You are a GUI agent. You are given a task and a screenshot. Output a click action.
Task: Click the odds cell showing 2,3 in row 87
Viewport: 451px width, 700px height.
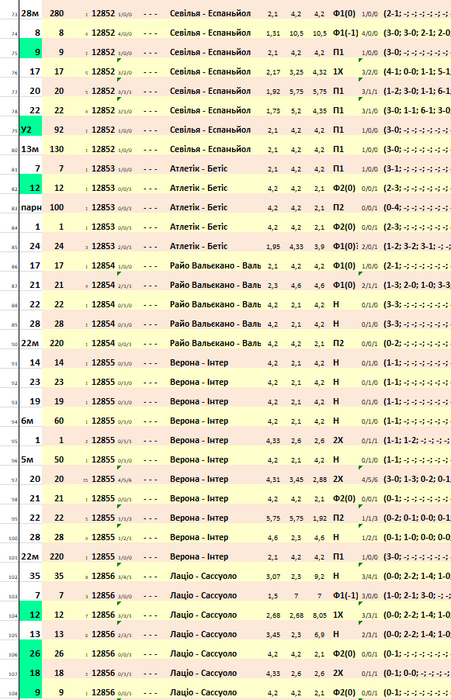(x=273, y=285)
